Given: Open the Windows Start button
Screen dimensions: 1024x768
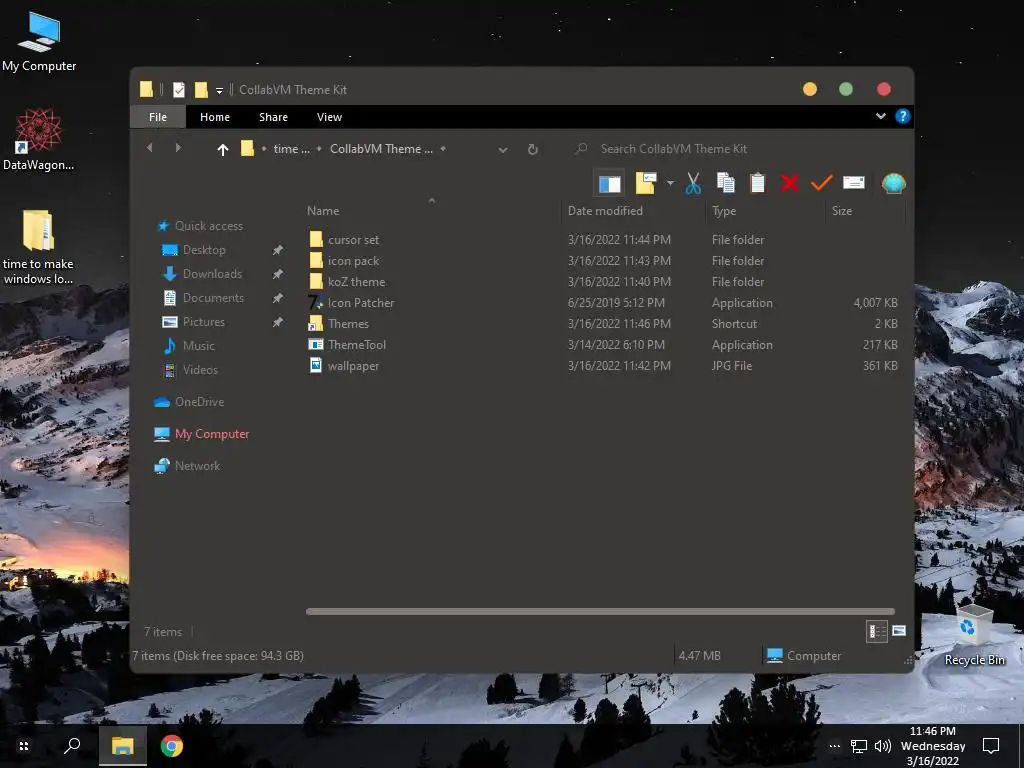Looking at the screenshot, I should (24, 746).
